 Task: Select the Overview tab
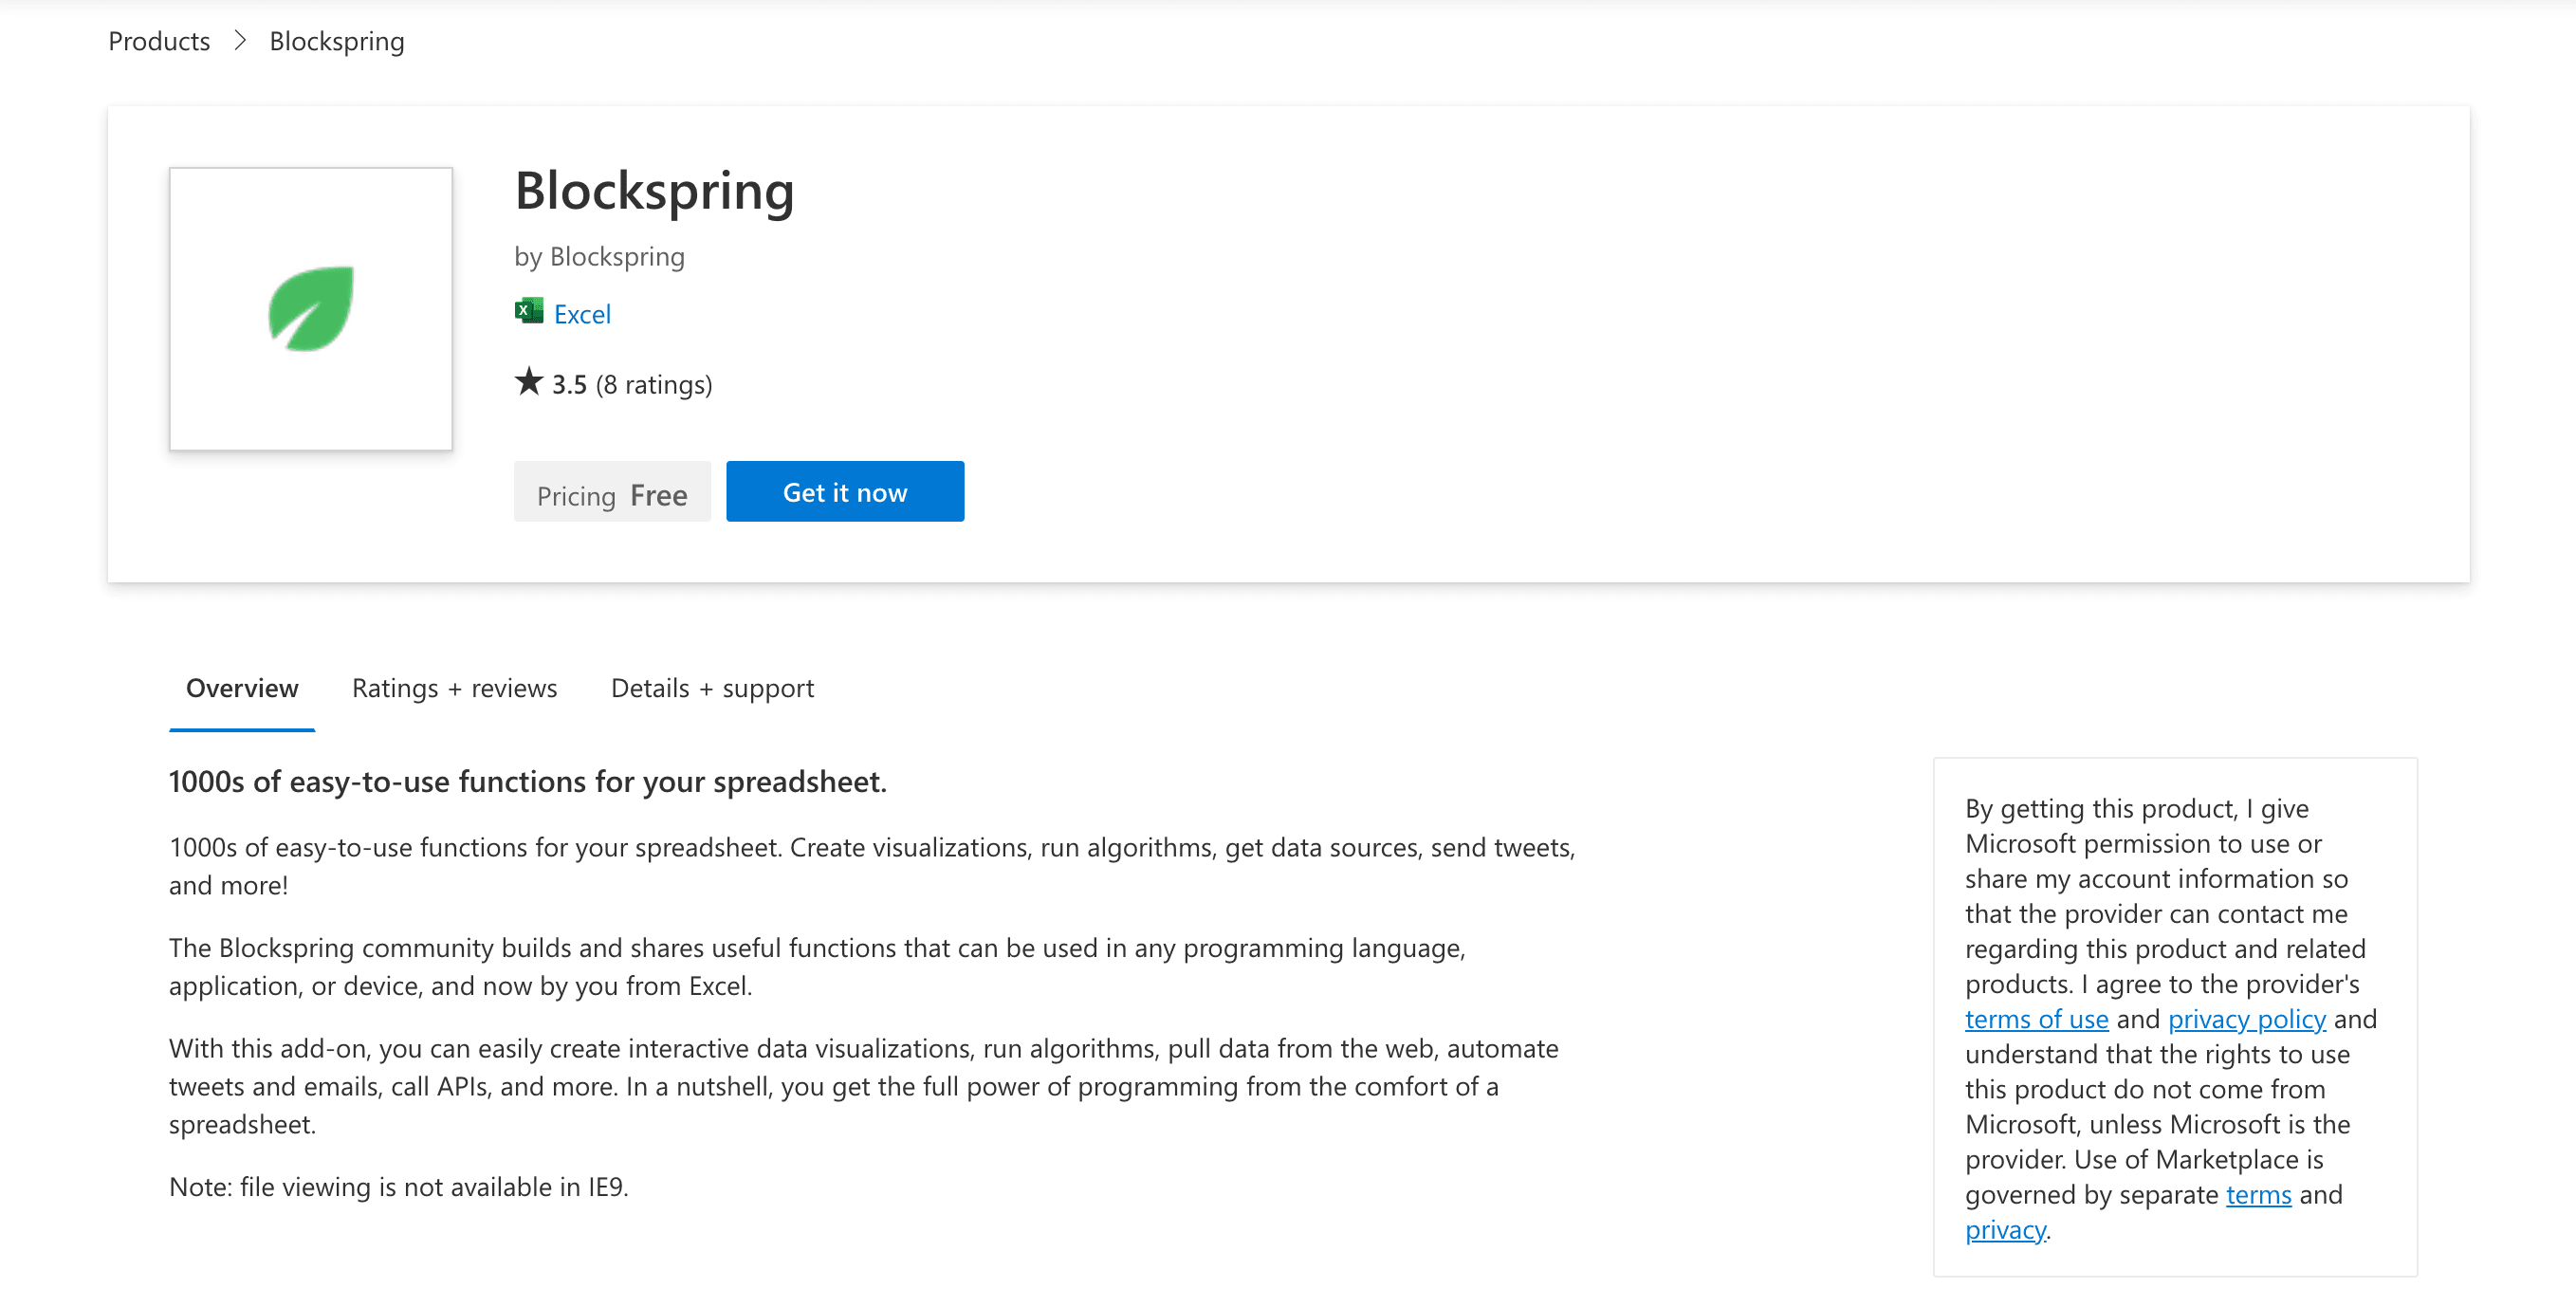point(241,688)
